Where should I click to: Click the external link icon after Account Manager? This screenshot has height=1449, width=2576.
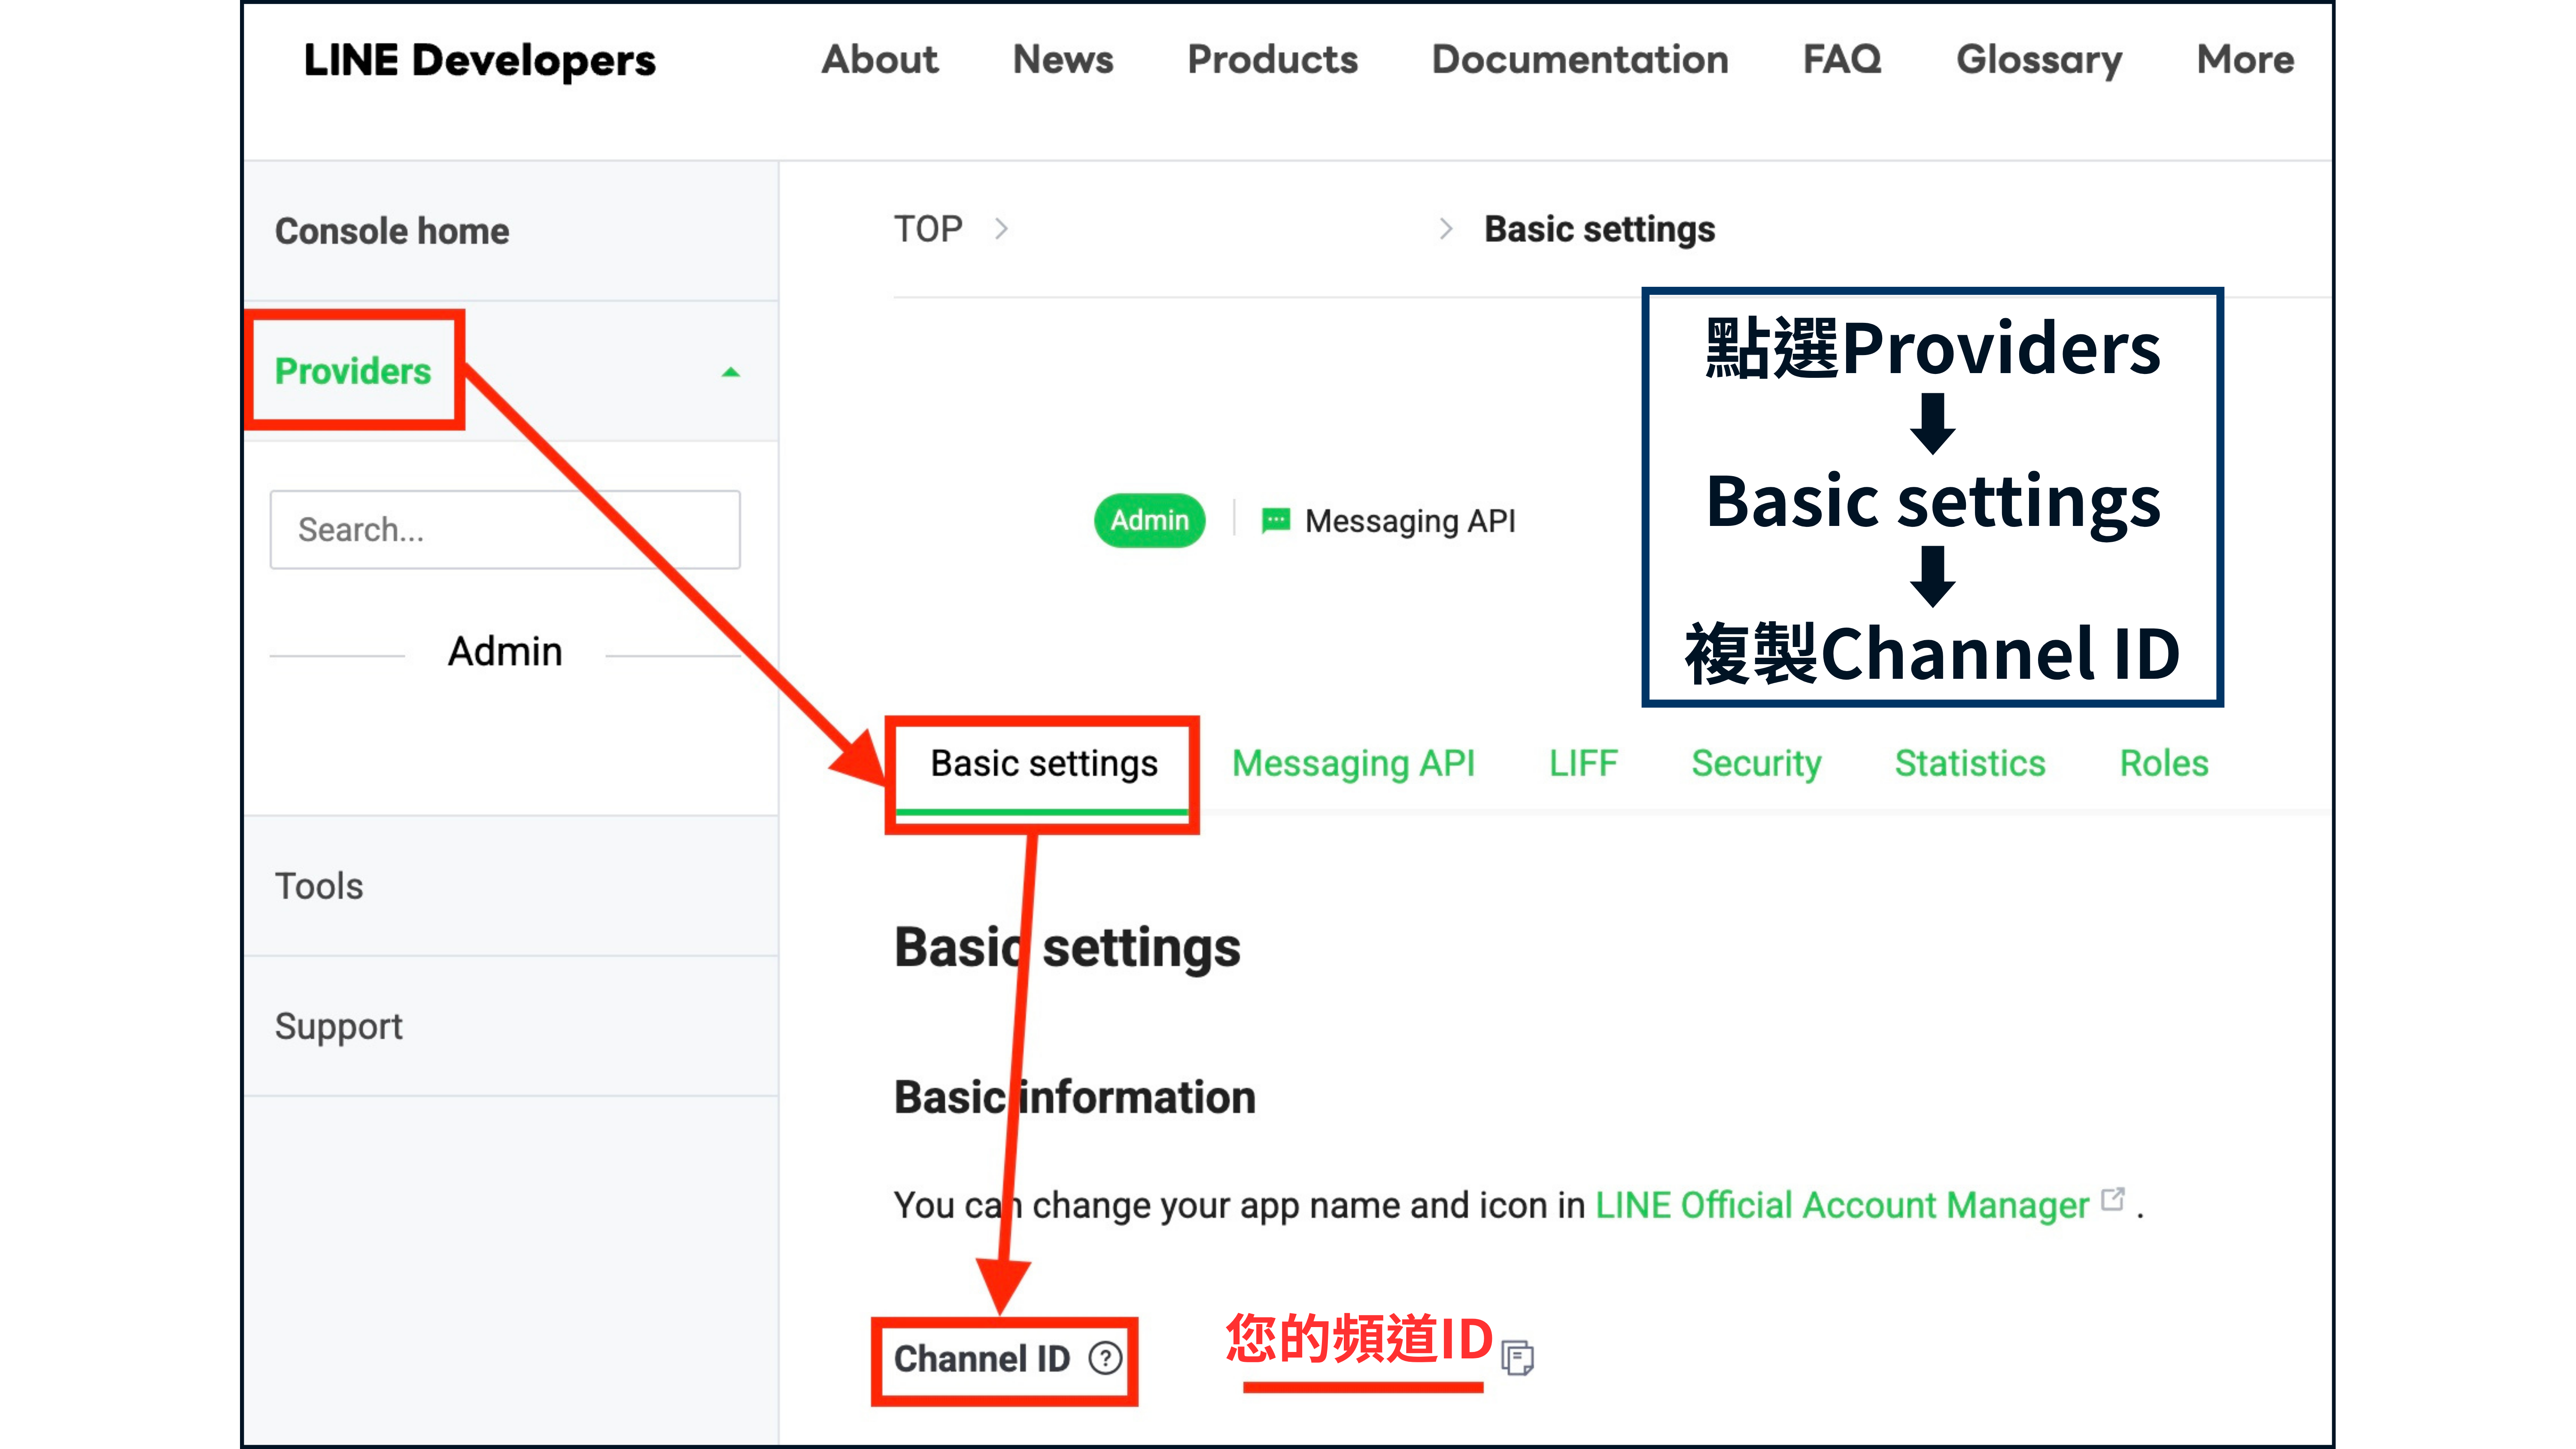(x=2112, y=1199)
